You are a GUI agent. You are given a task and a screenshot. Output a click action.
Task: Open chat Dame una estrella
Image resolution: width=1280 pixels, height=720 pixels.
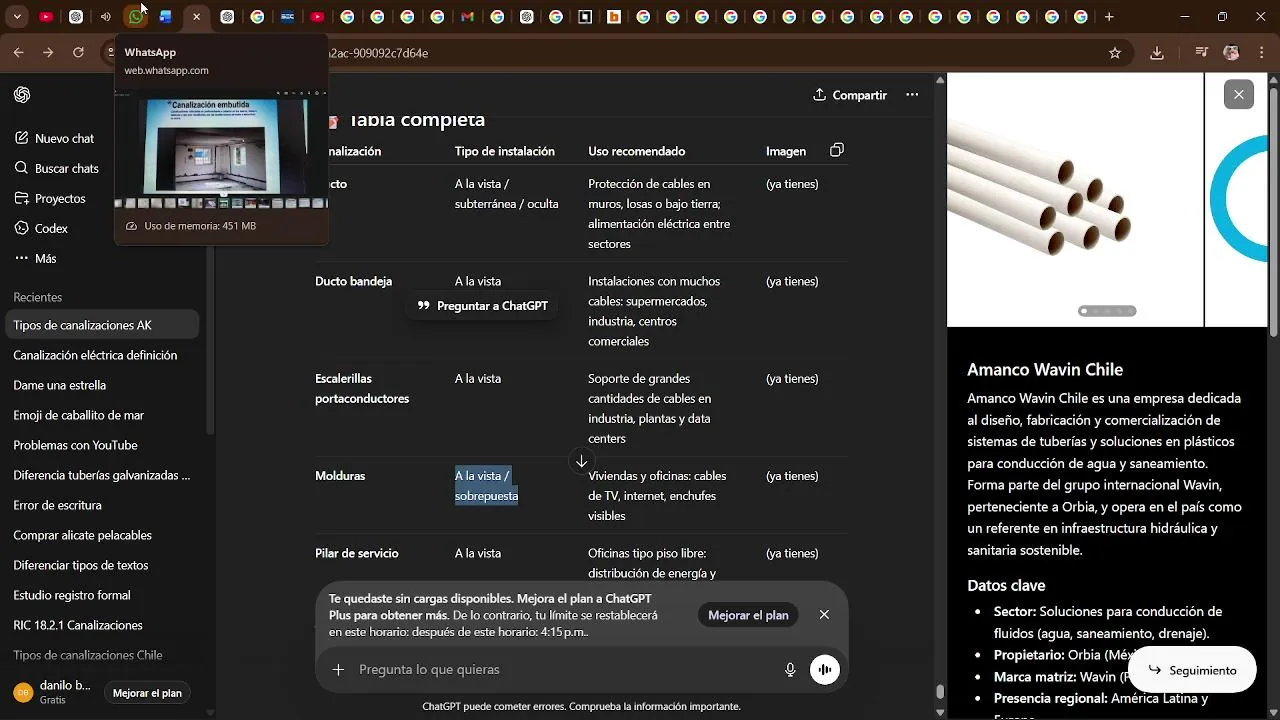click(103, 385)
